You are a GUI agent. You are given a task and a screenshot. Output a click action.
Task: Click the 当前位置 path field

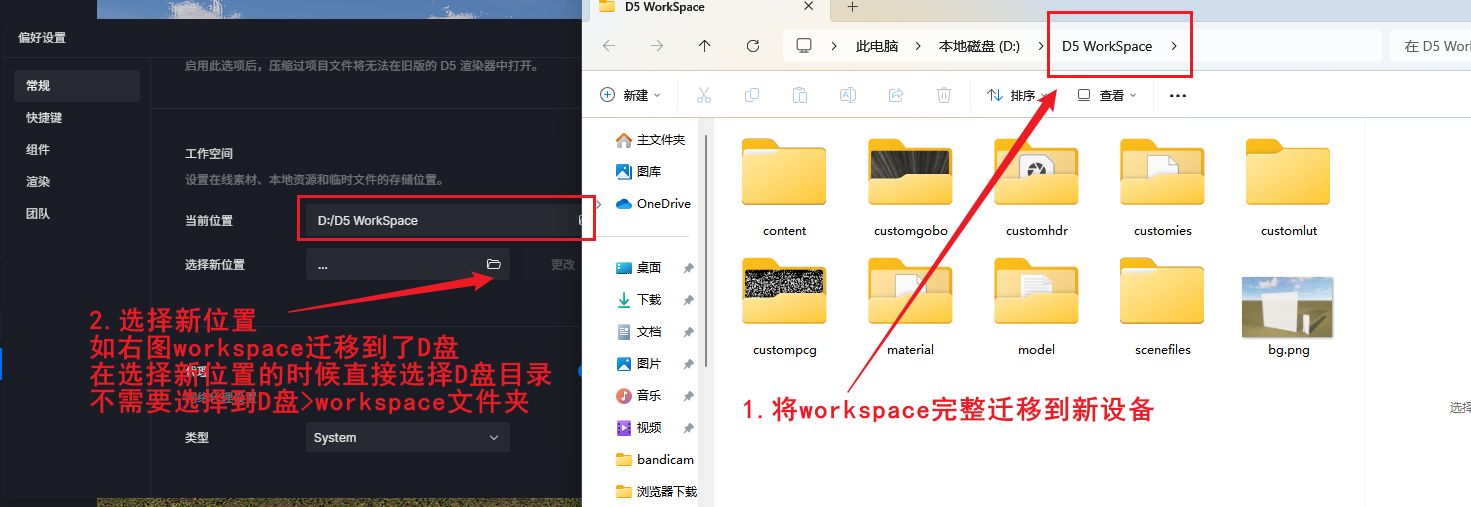[x=445, y=220]
